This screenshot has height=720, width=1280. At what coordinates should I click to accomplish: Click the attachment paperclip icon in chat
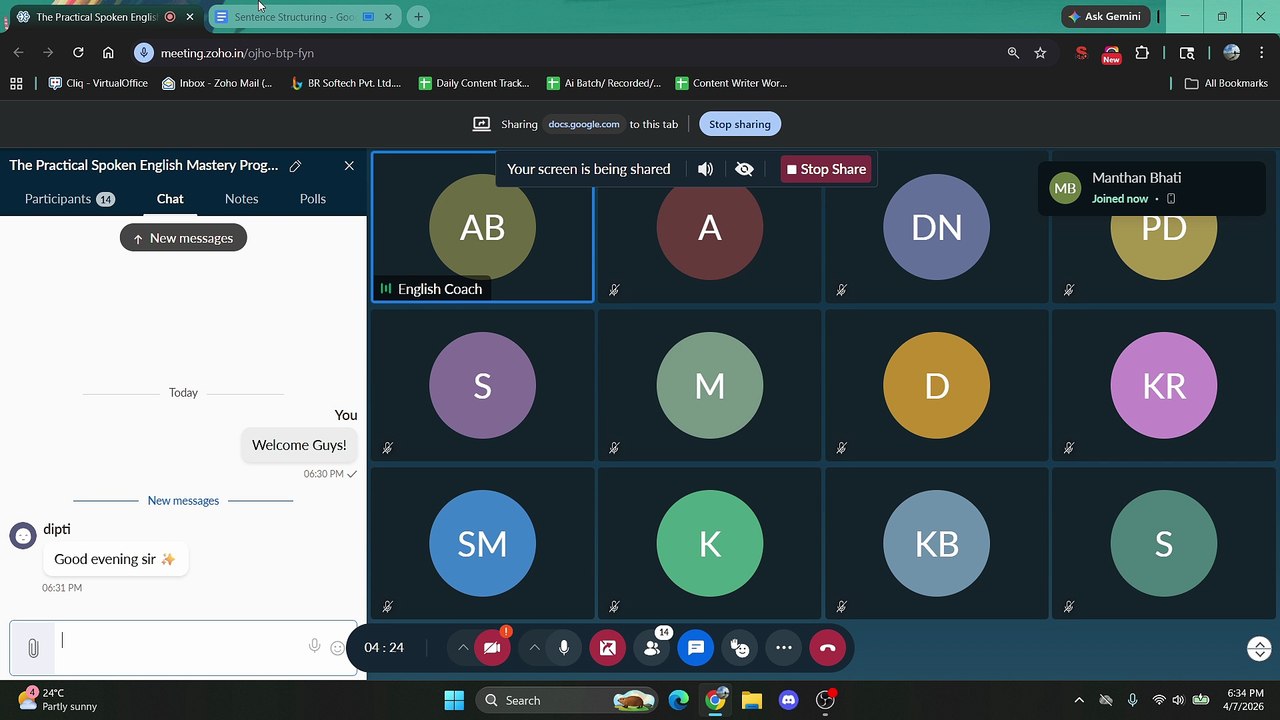[x=33, y=648]
